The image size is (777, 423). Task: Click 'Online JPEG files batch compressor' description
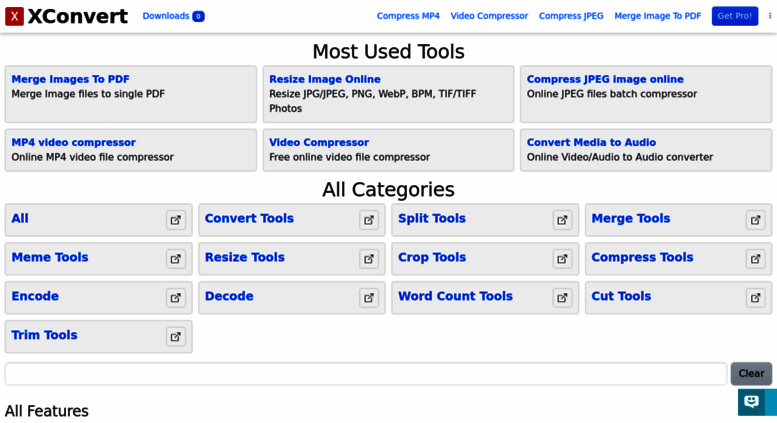[612, 94]
